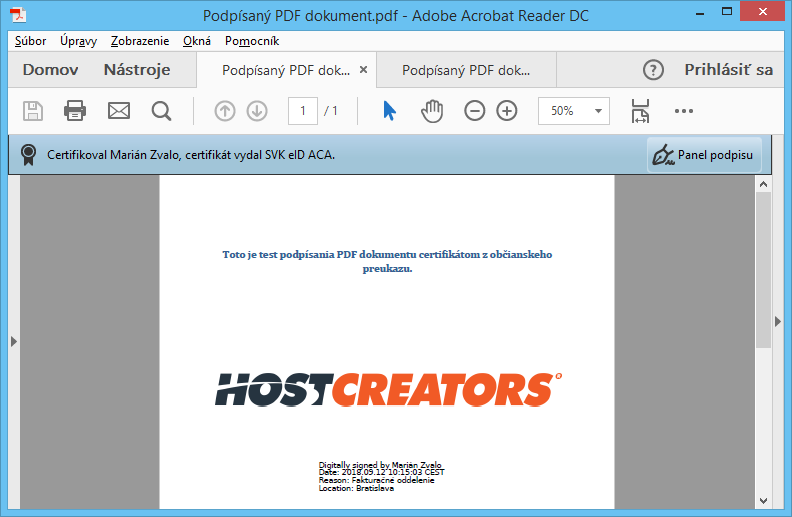Close the active Podpísaný PDF tab
This screenshot has height=517, width=792.
tap(363, 70)
